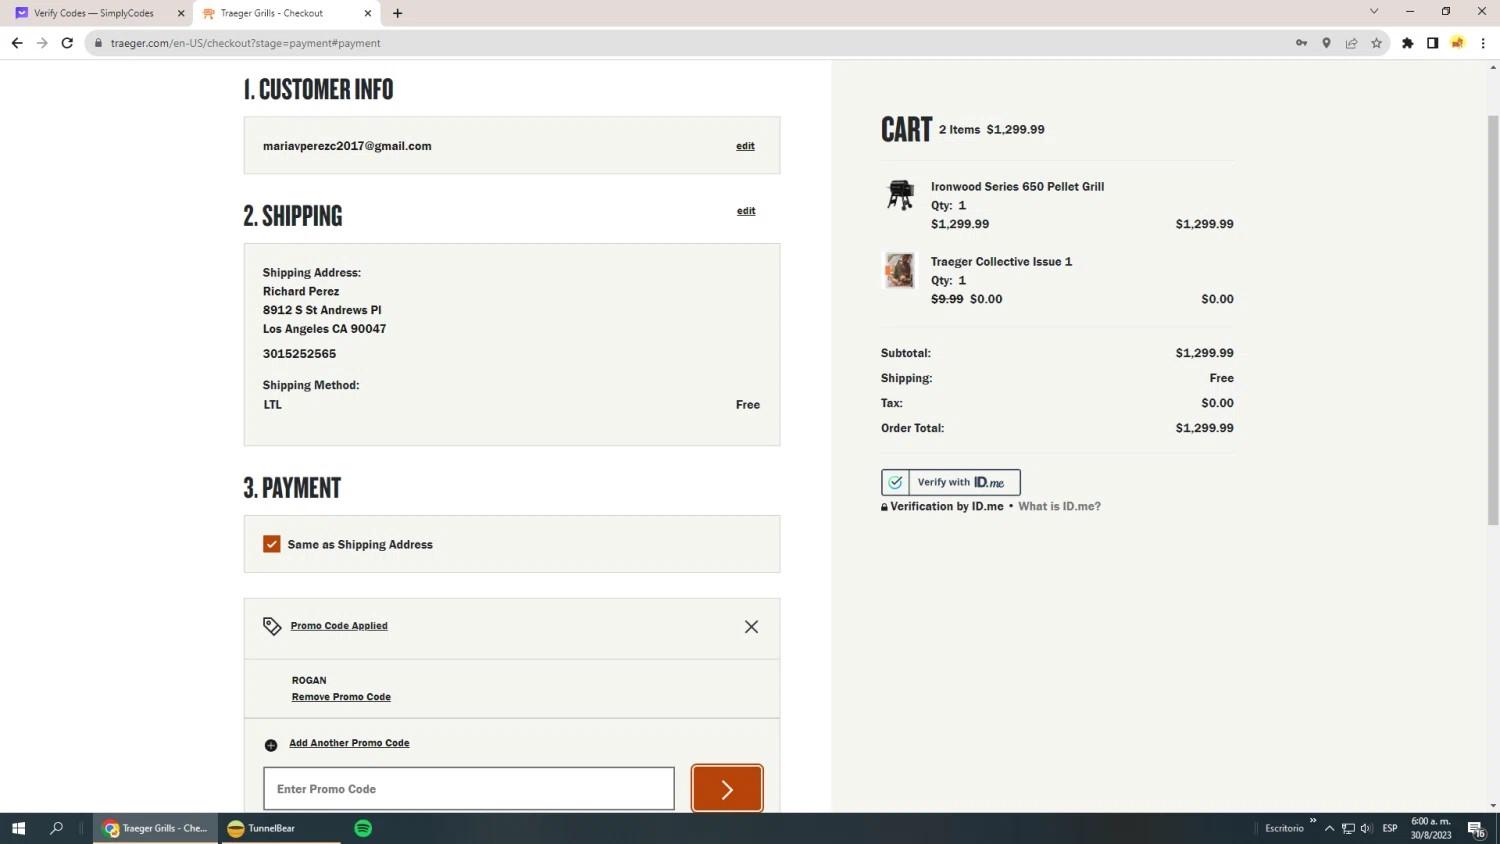Click the LTL shipping method text
Screen dimensions: 1500x844
(x=272, y=405)
